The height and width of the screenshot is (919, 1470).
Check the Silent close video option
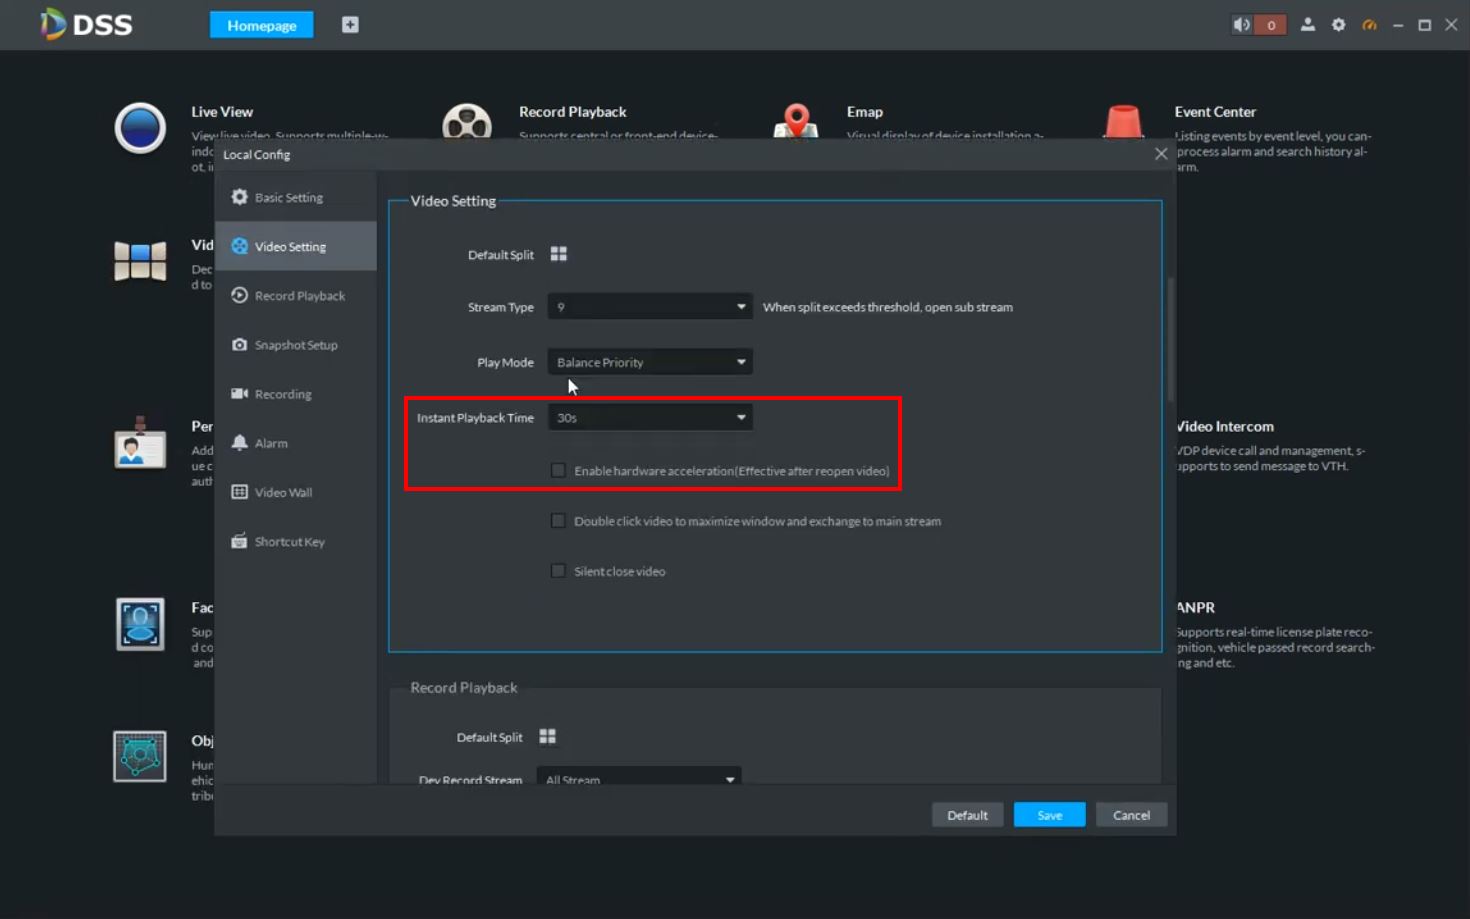(x=558, y=571)
